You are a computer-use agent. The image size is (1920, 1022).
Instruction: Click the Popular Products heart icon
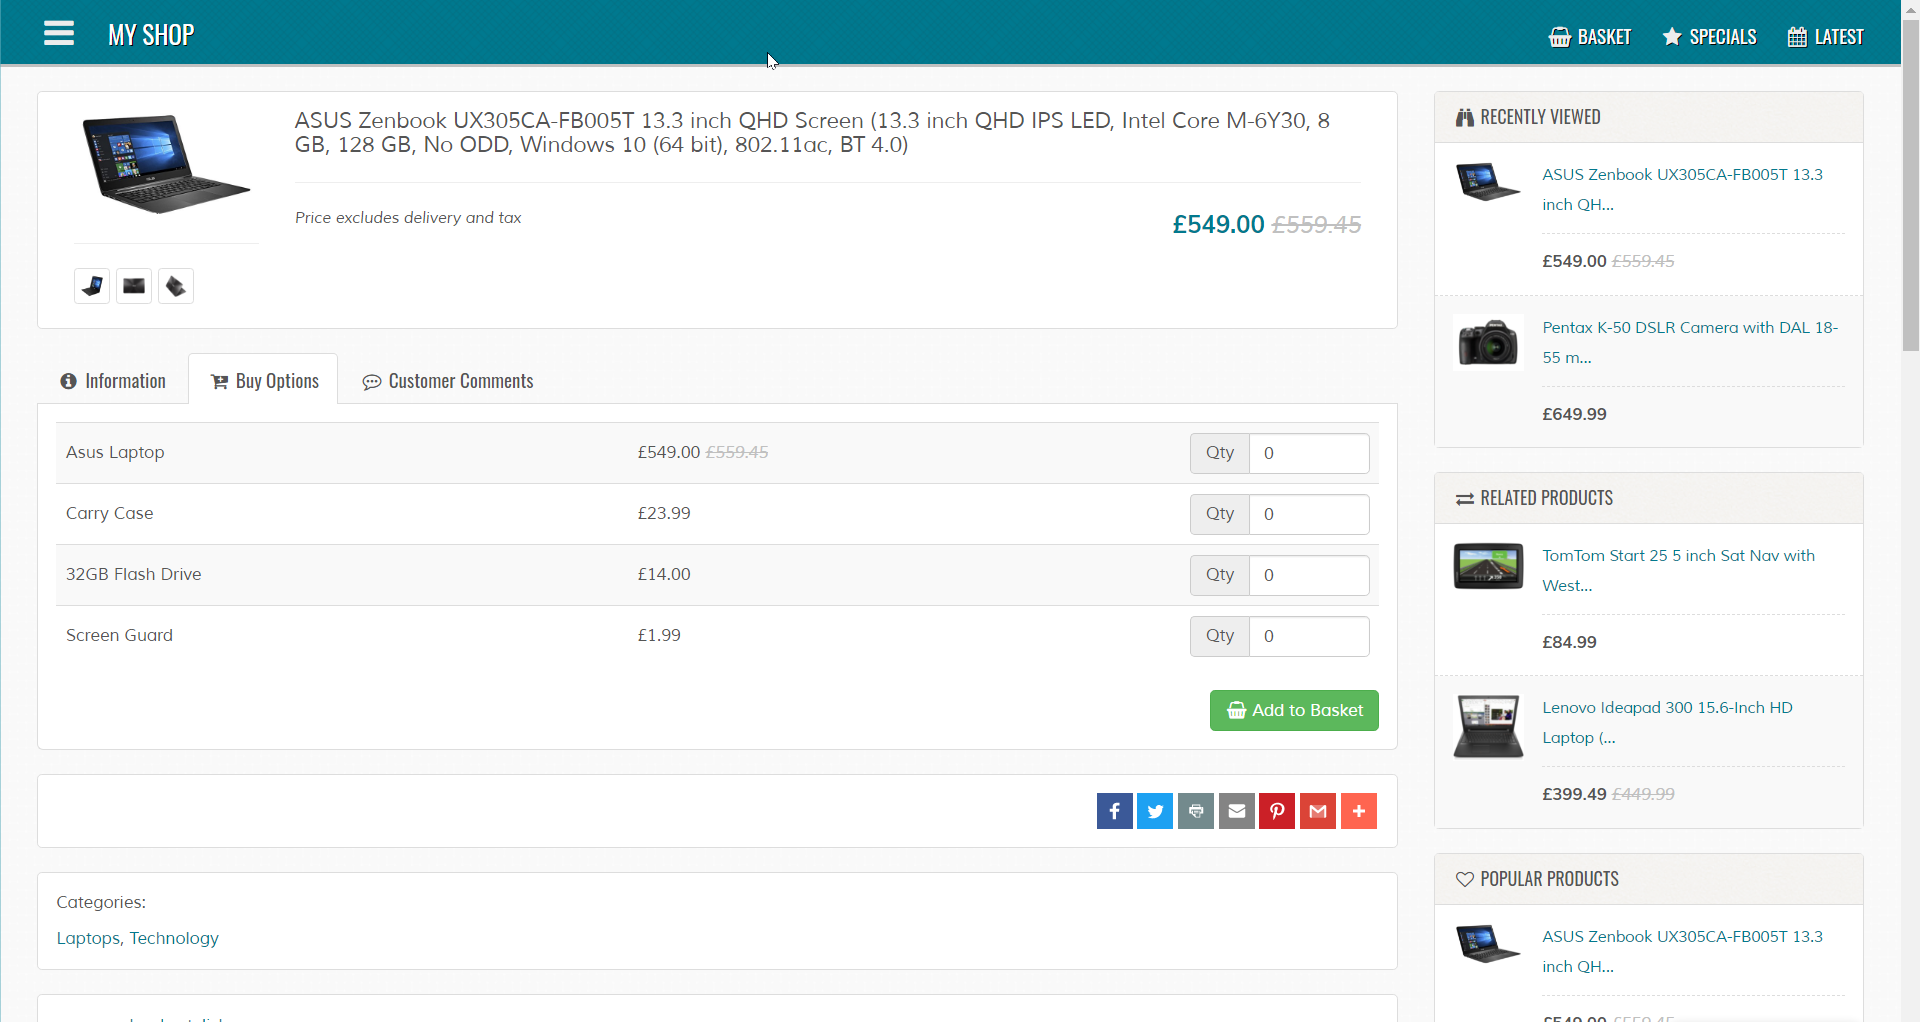[1465, 879]
